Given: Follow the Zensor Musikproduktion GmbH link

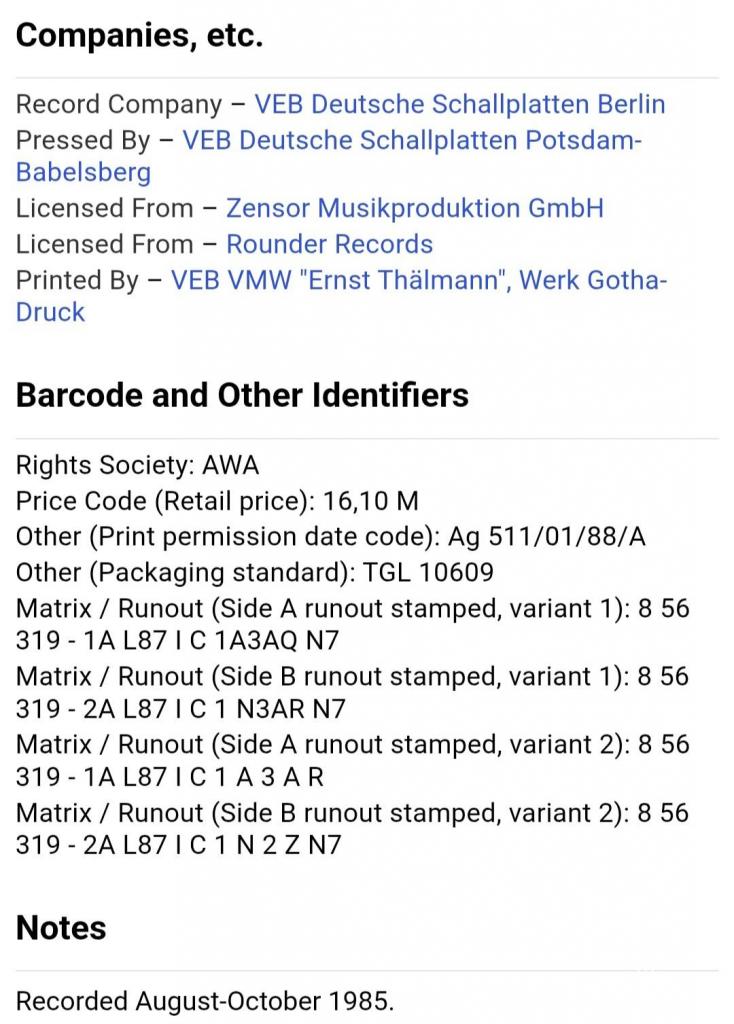Looking at the screenshot, I should (414, 209).
